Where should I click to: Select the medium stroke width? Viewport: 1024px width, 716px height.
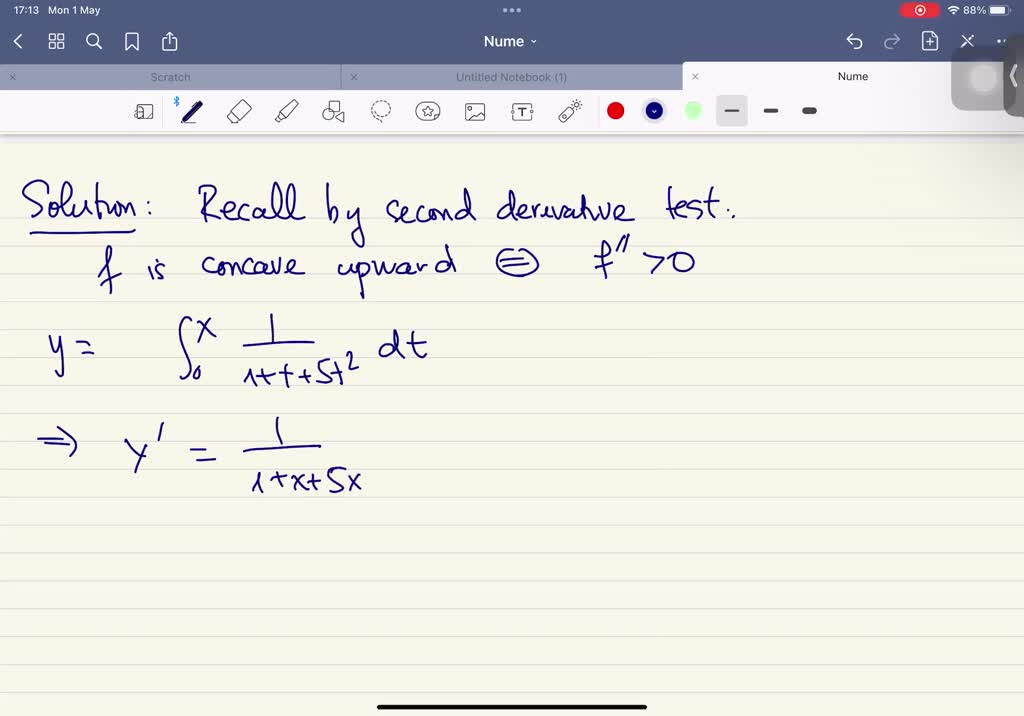(770, 111)
